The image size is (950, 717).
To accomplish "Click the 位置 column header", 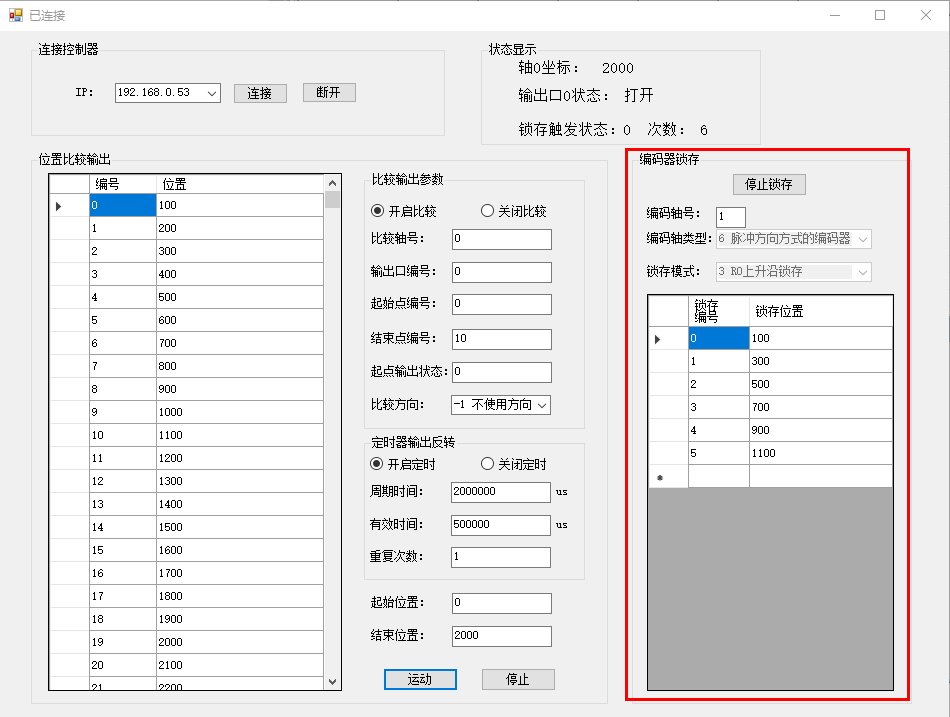I will click(240, 184).
